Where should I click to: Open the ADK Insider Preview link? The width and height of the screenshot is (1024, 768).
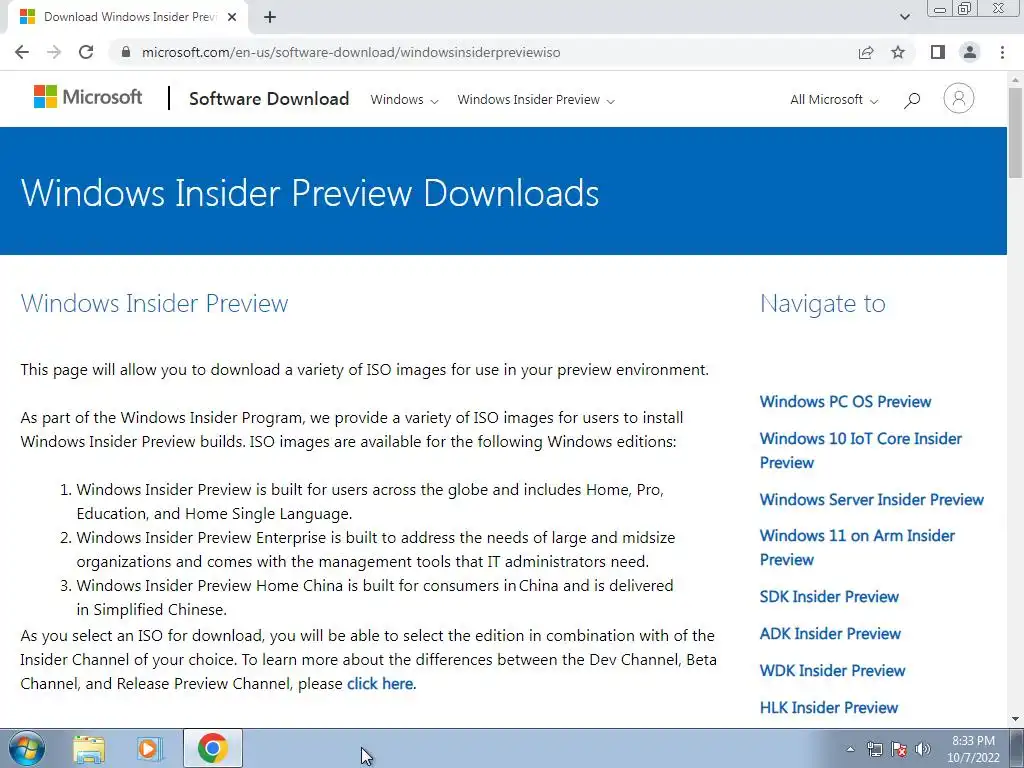[830, 633]
